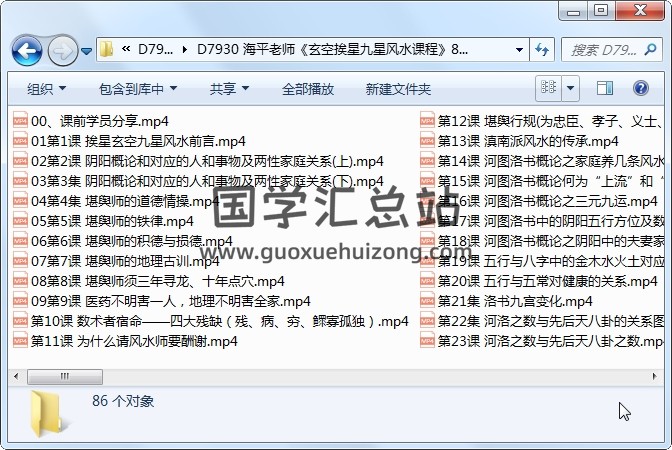Viewport: 672px width, 450px height.
Task: Click the 86 个对象 status text
Action: coord(123,401)
